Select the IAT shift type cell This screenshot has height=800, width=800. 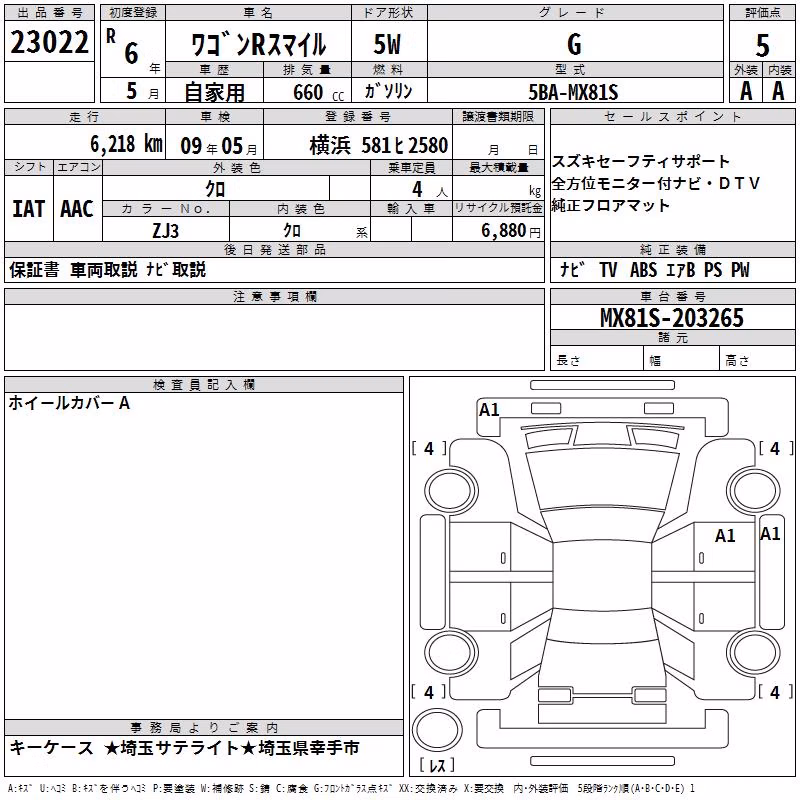(x=29, y=209)
